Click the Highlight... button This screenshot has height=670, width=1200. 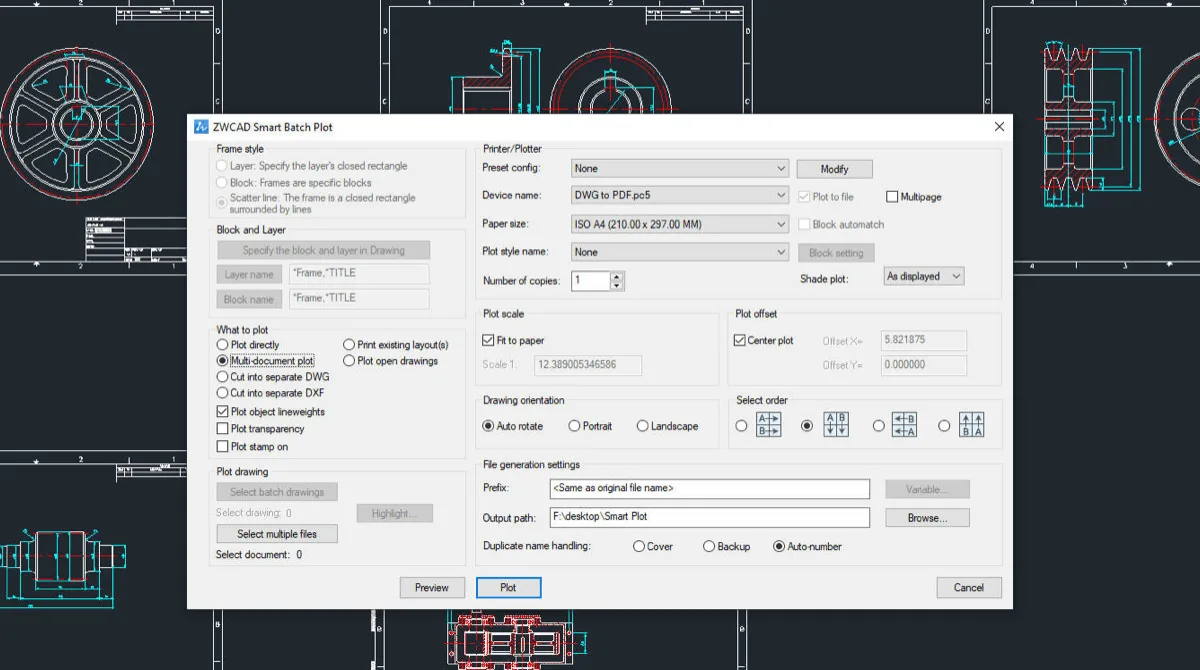[395, 513]
